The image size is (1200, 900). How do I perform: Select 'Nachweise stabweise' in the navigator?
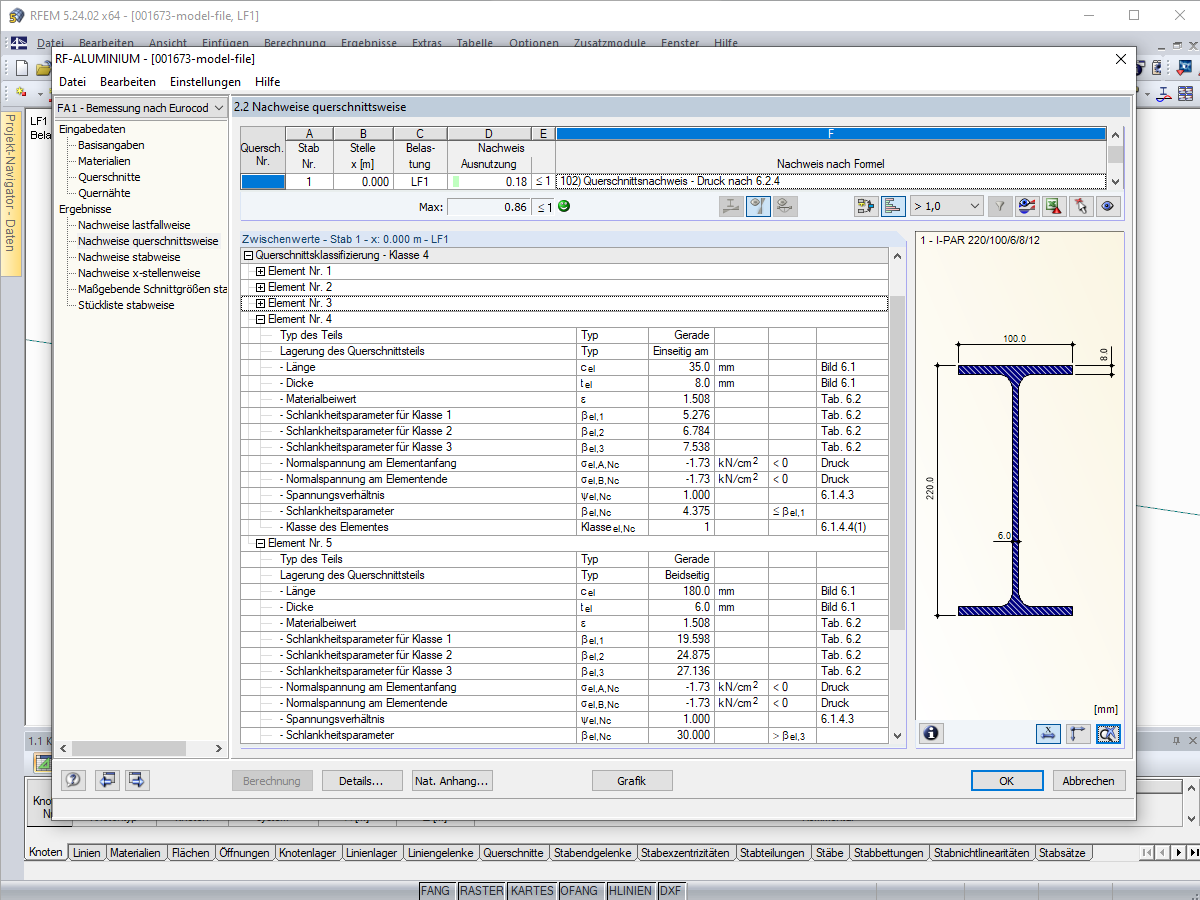click(x=130, y=257)
